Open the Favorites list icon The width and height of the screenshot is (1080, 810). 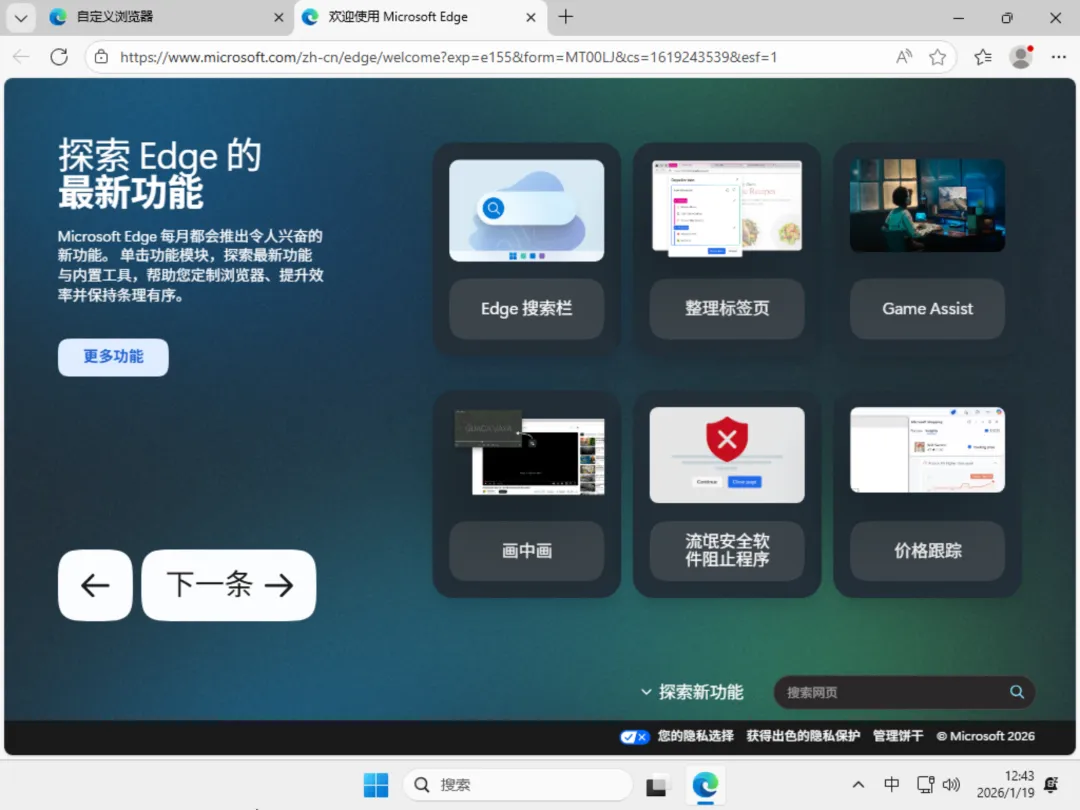[983, 57]
